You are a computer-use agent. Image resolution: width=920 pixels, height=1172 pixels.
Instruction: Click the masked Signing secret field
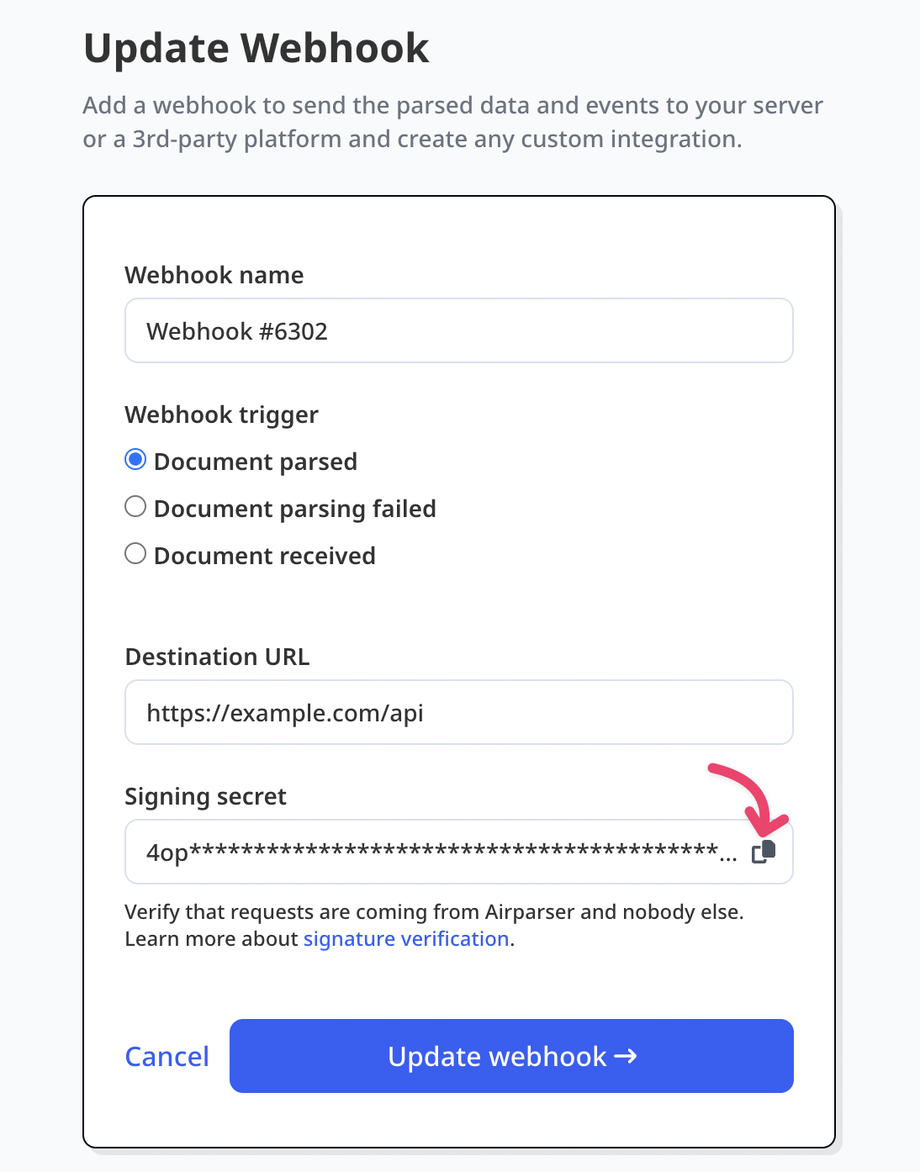pyautogui.click(x=430, y=852)
